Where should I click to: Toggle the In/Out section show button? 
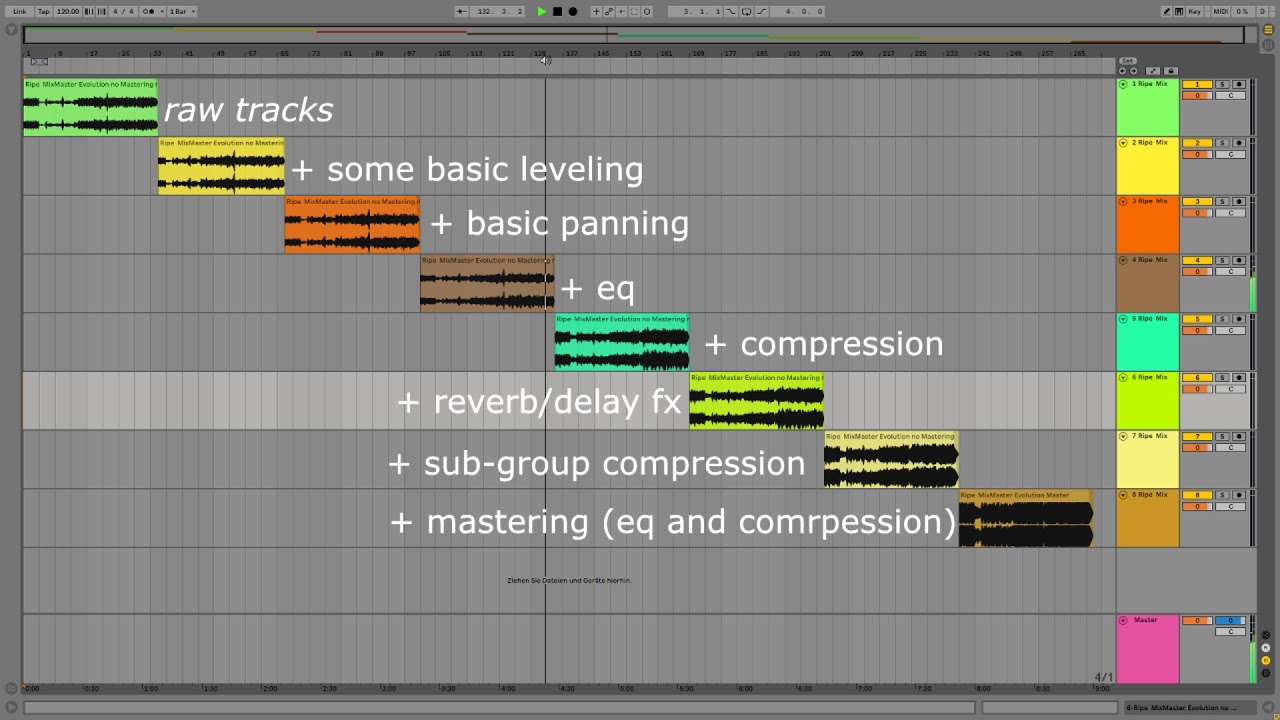tap(1266, 635)
